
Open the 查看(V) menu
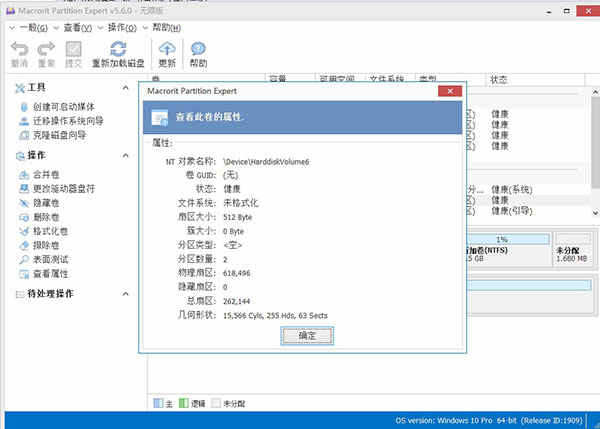click(x=78, y=28)
